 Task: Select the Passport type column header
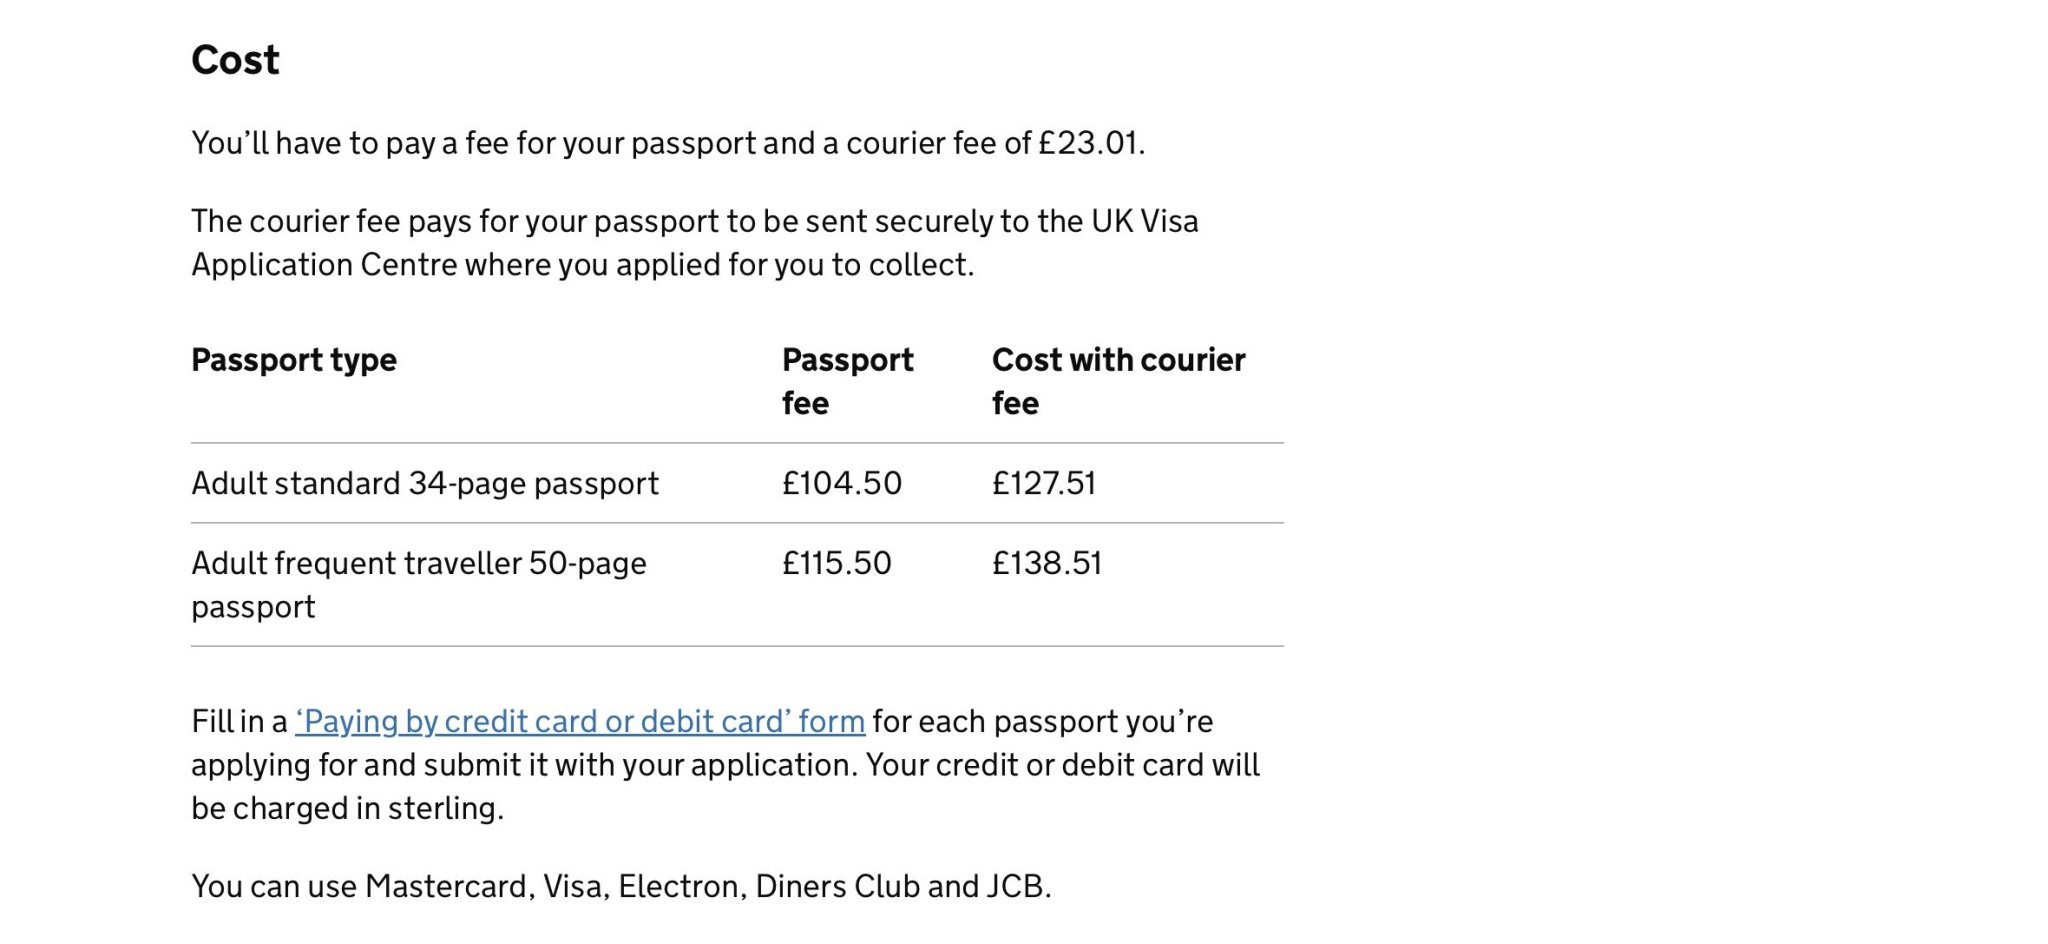pyautogui.click(x=294, y=360)
